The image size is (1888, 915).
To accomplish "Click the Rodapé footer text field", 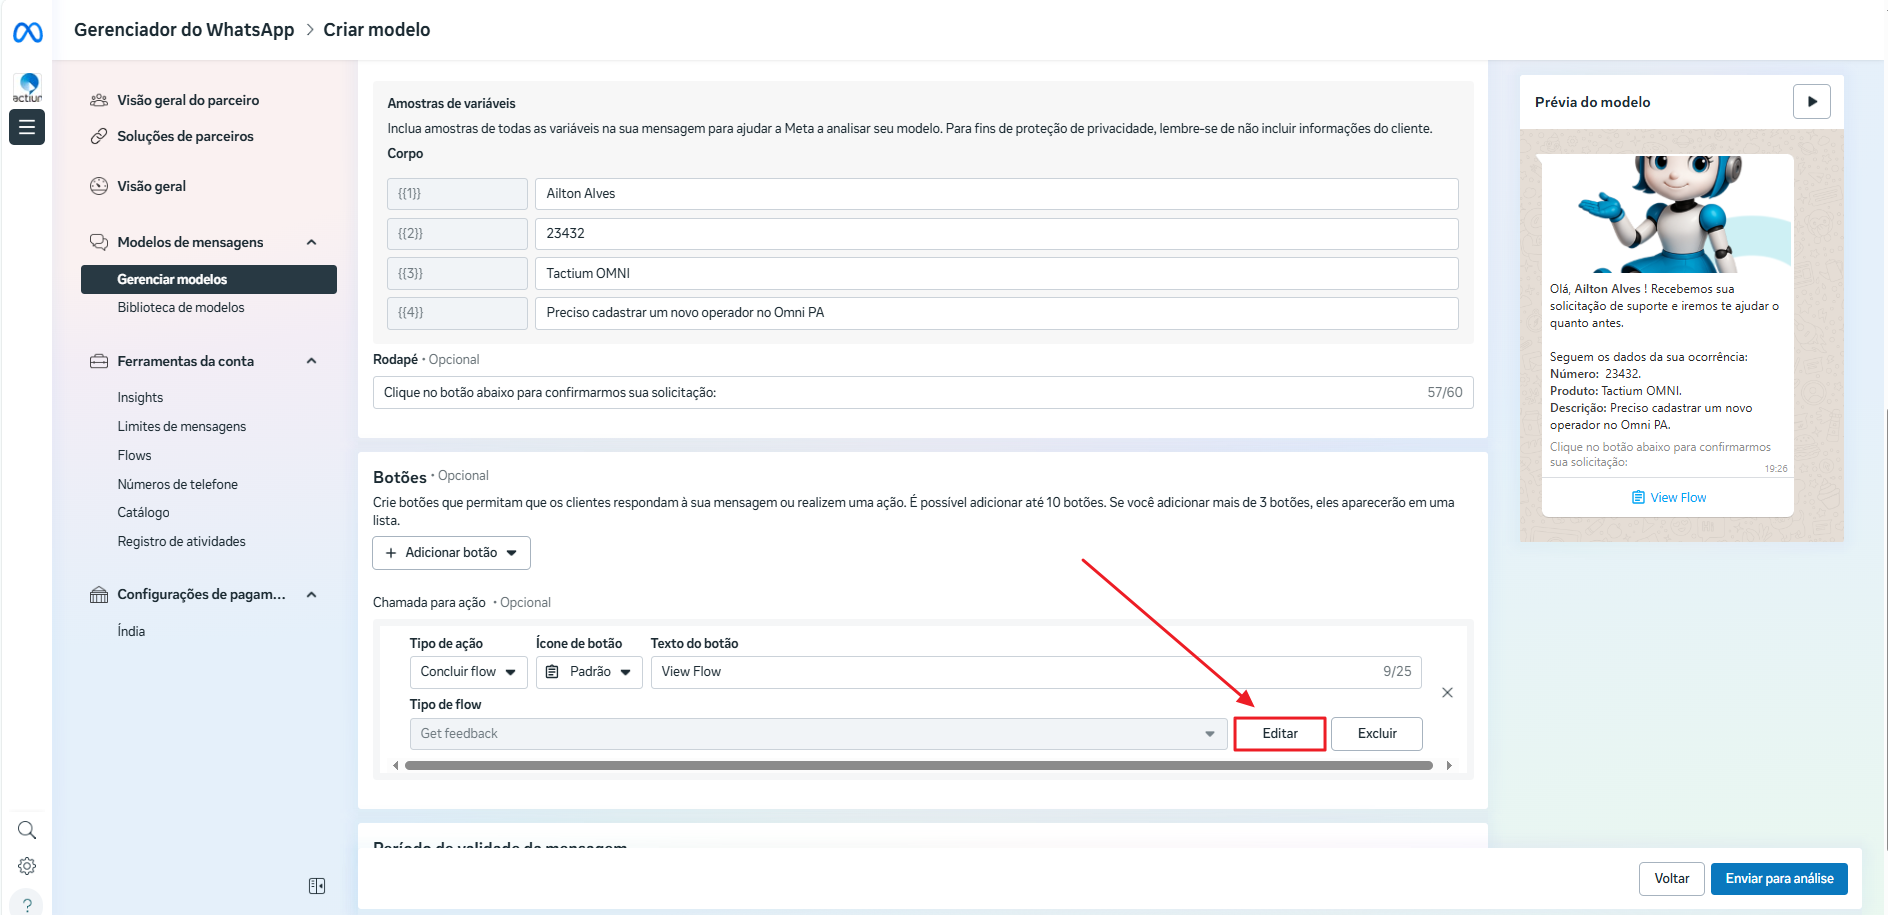I will coord(900,393).
